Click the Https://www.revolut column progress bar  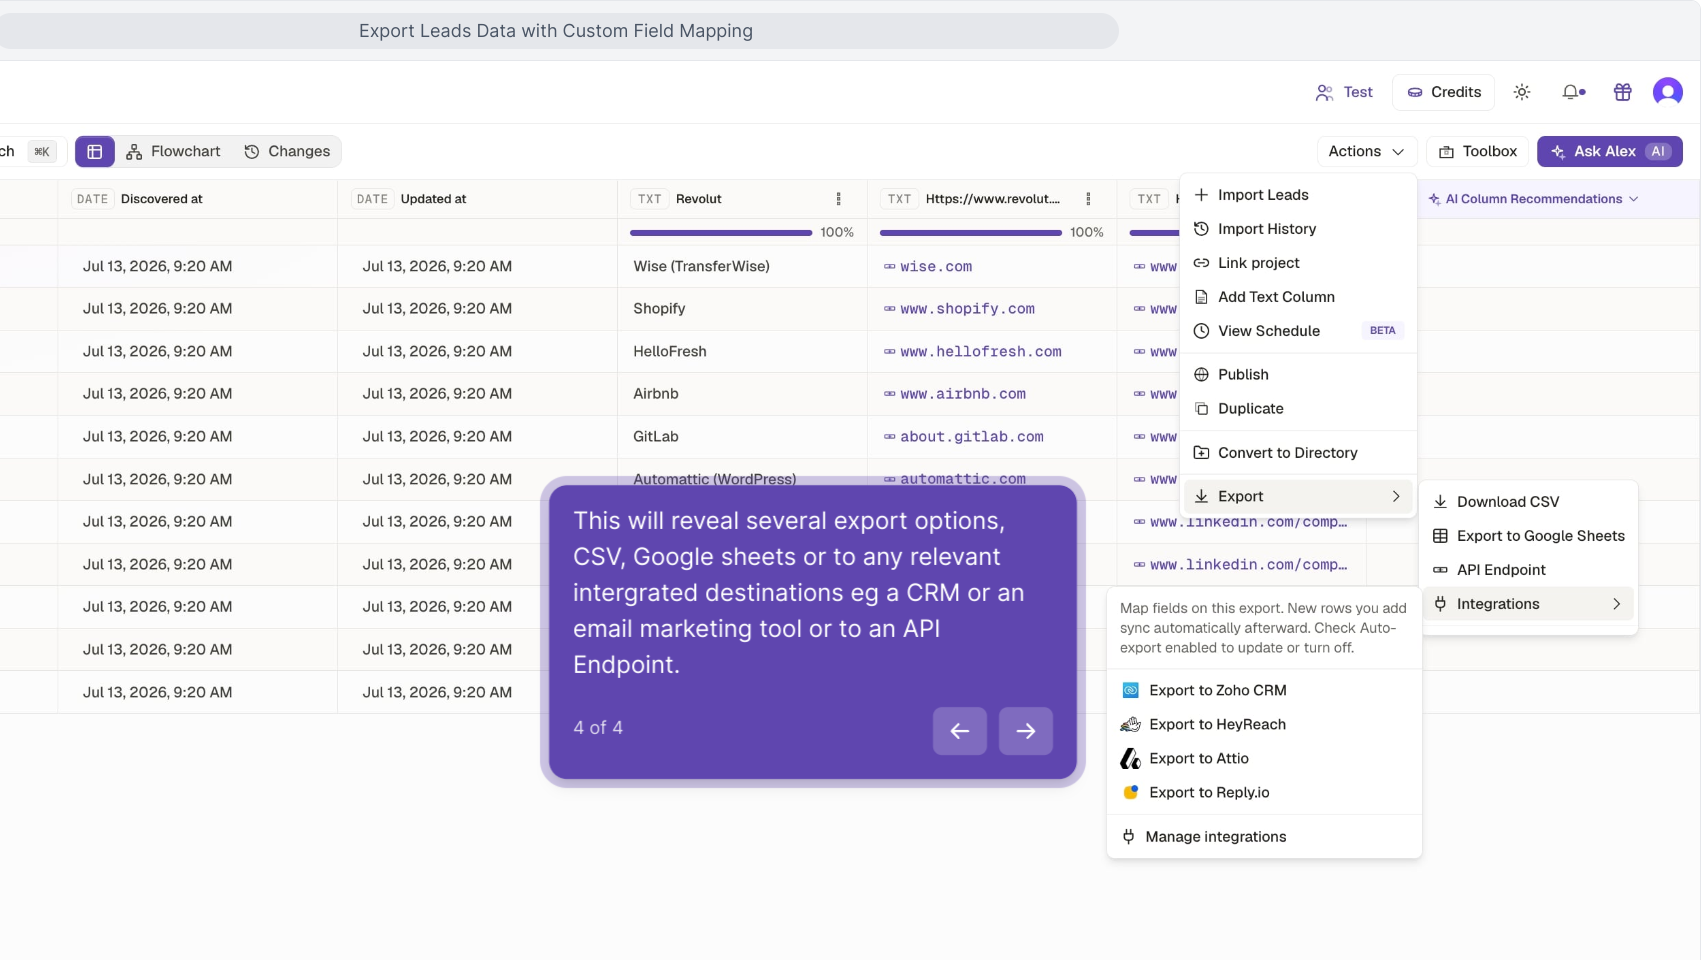(971, 233)
